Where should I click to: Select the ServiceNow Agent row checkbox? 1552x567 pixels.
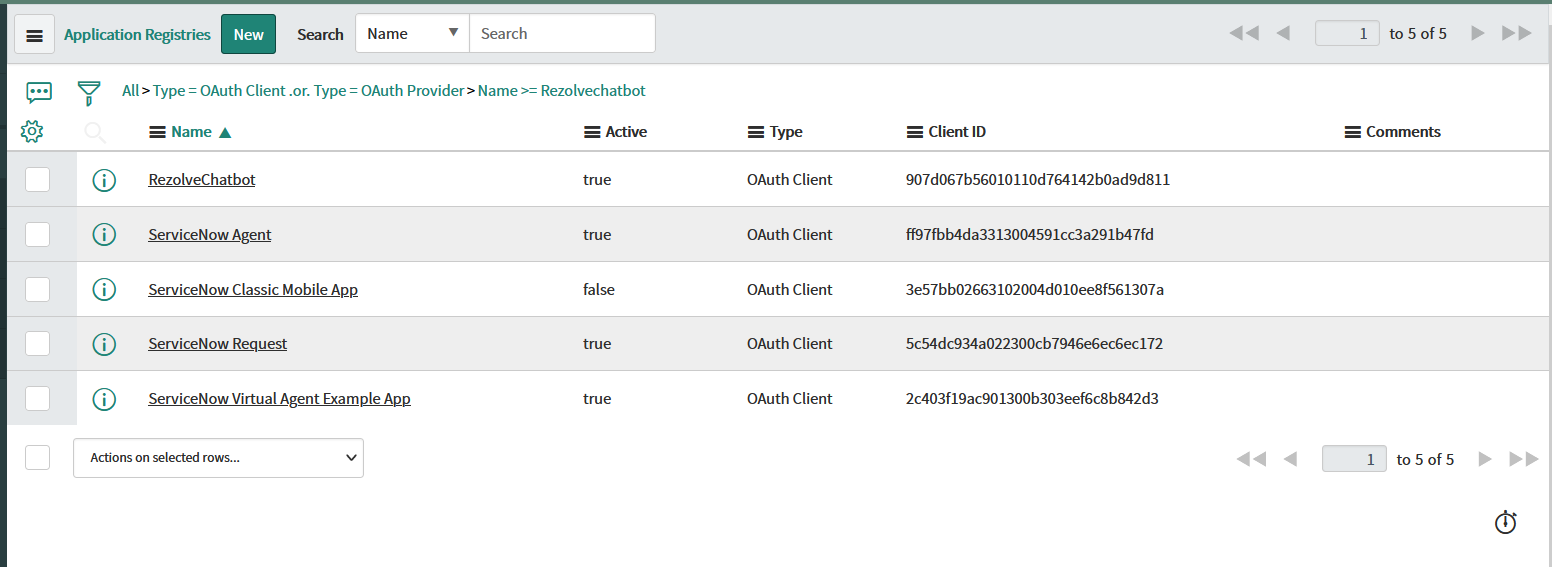coord(37,235)
